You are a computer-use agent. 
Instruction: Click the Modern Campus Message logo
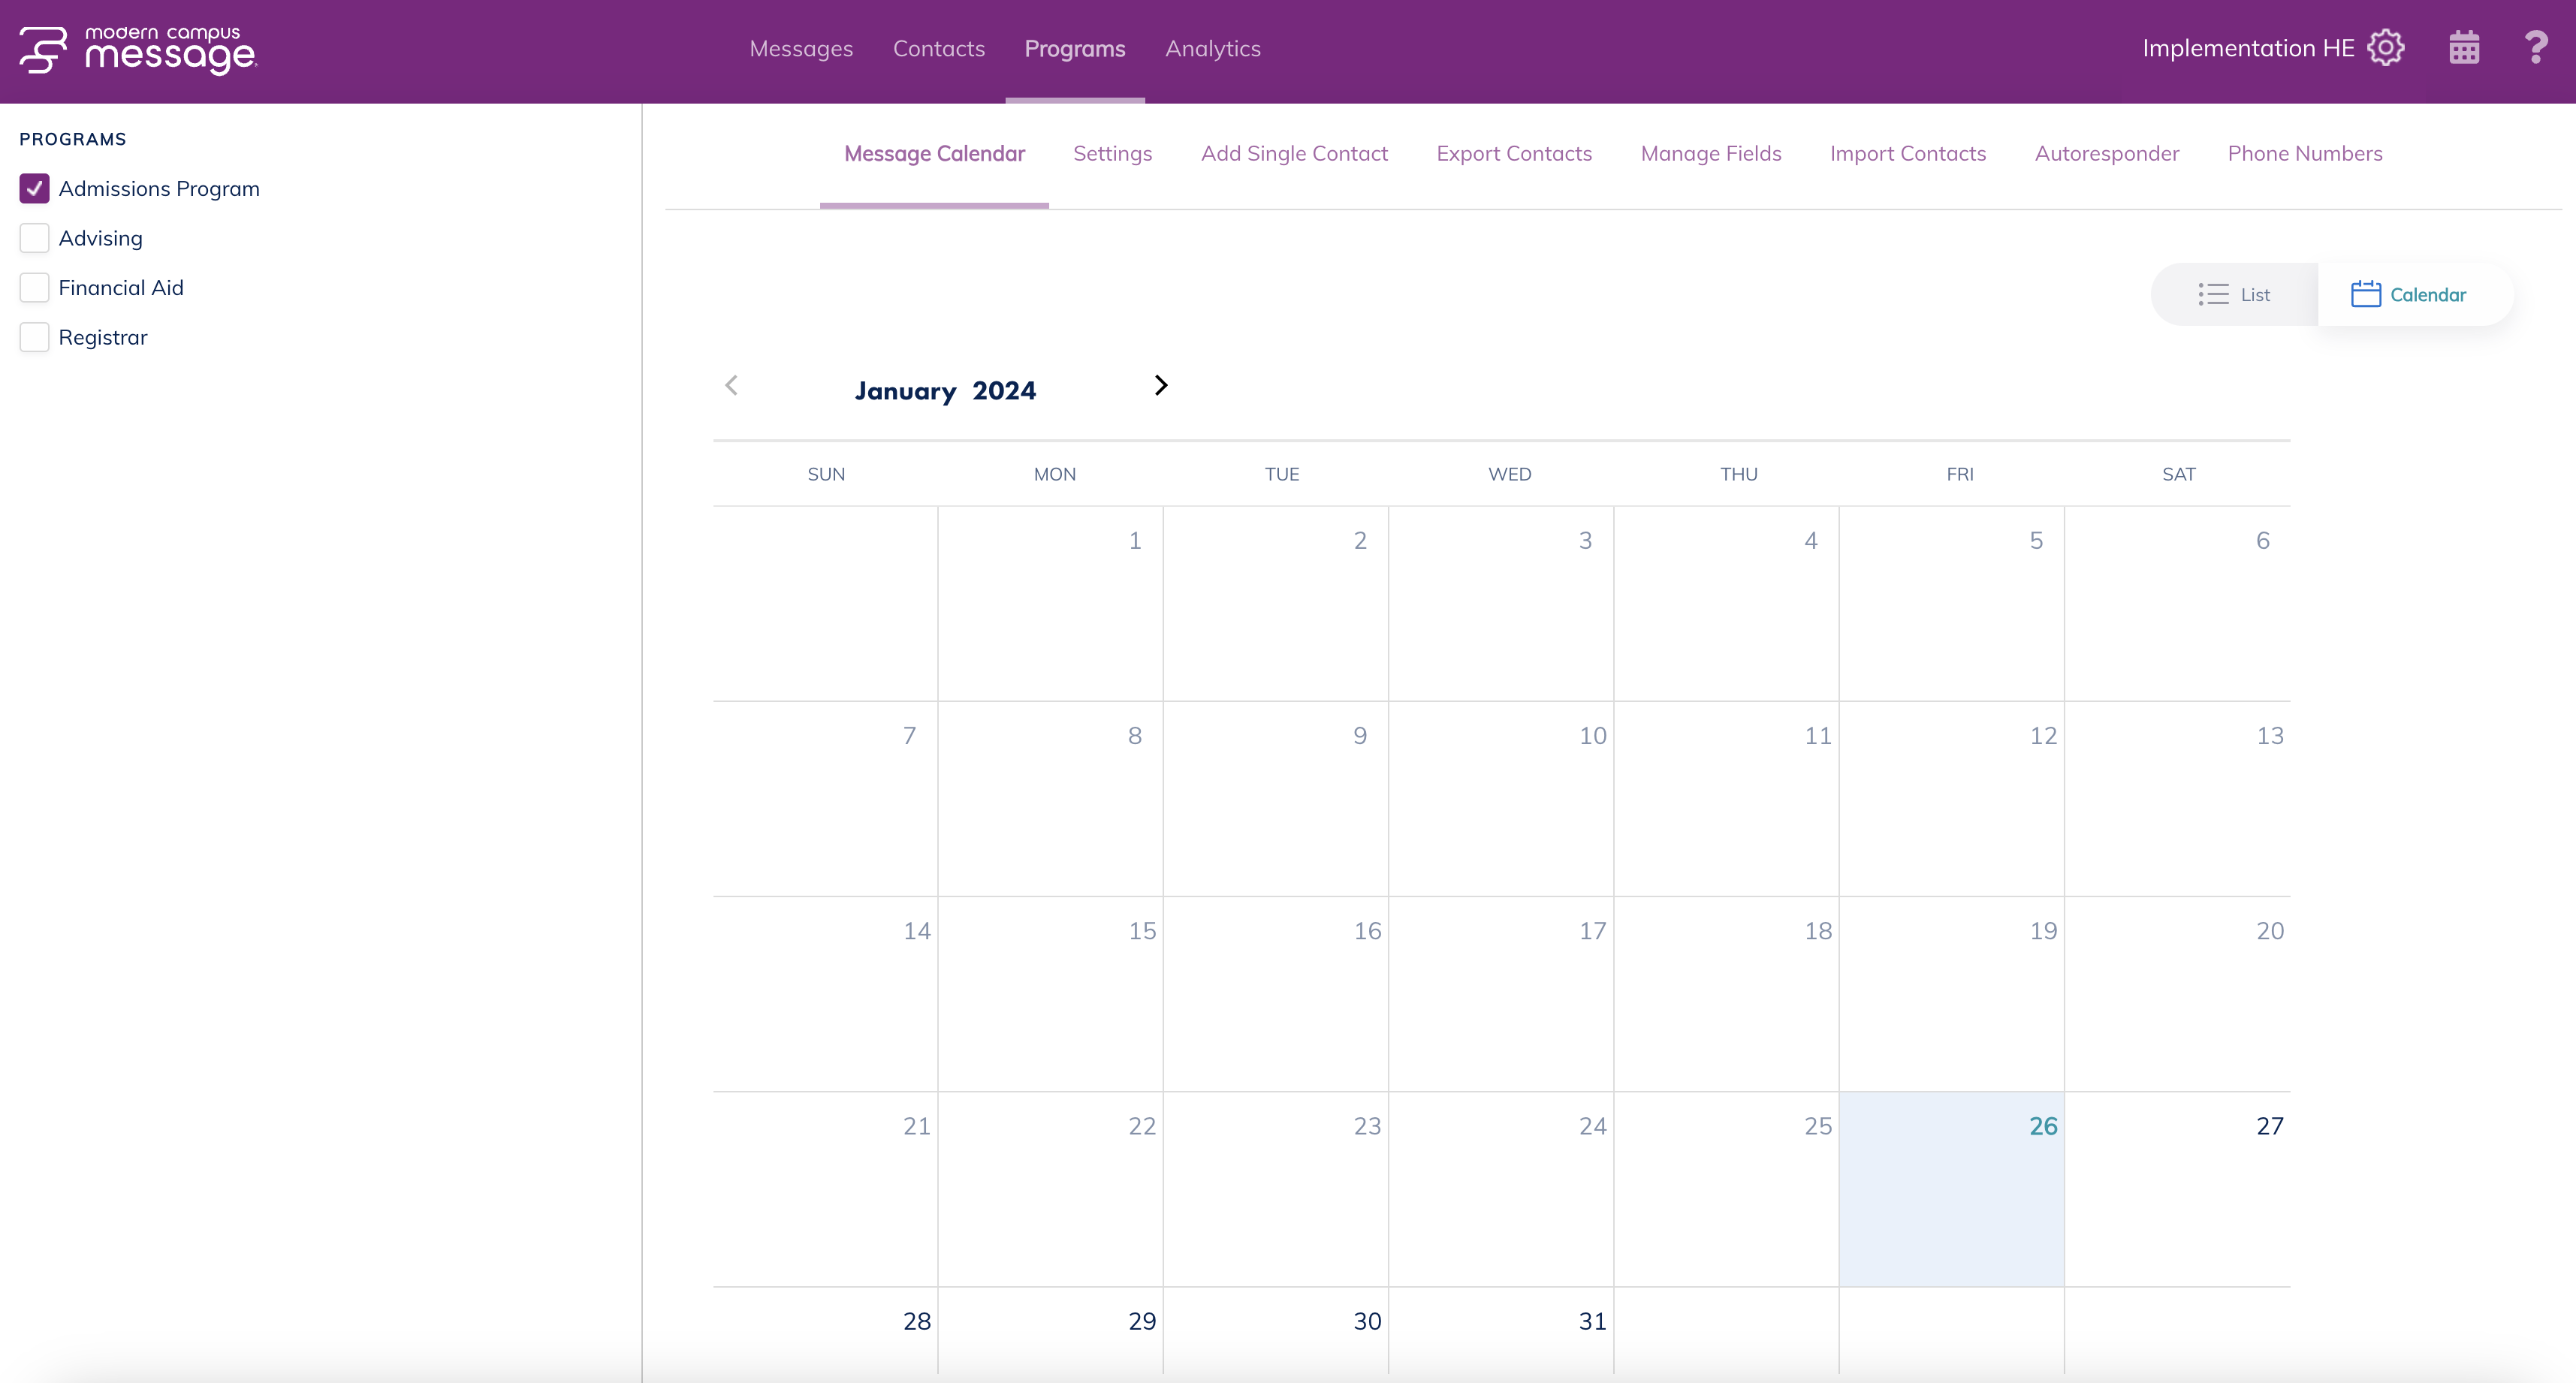click(x=137, y=50)
